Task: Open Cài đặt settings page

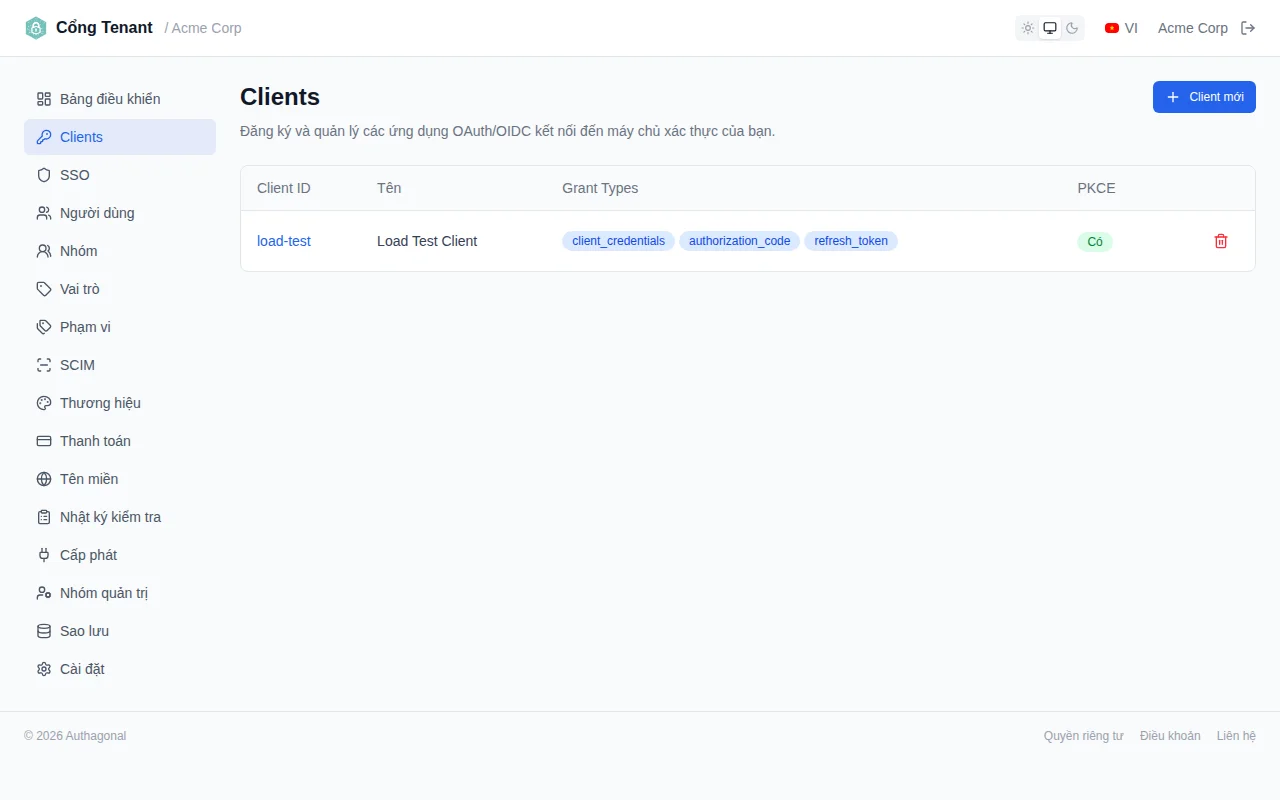Action: (x=120, y=669)
